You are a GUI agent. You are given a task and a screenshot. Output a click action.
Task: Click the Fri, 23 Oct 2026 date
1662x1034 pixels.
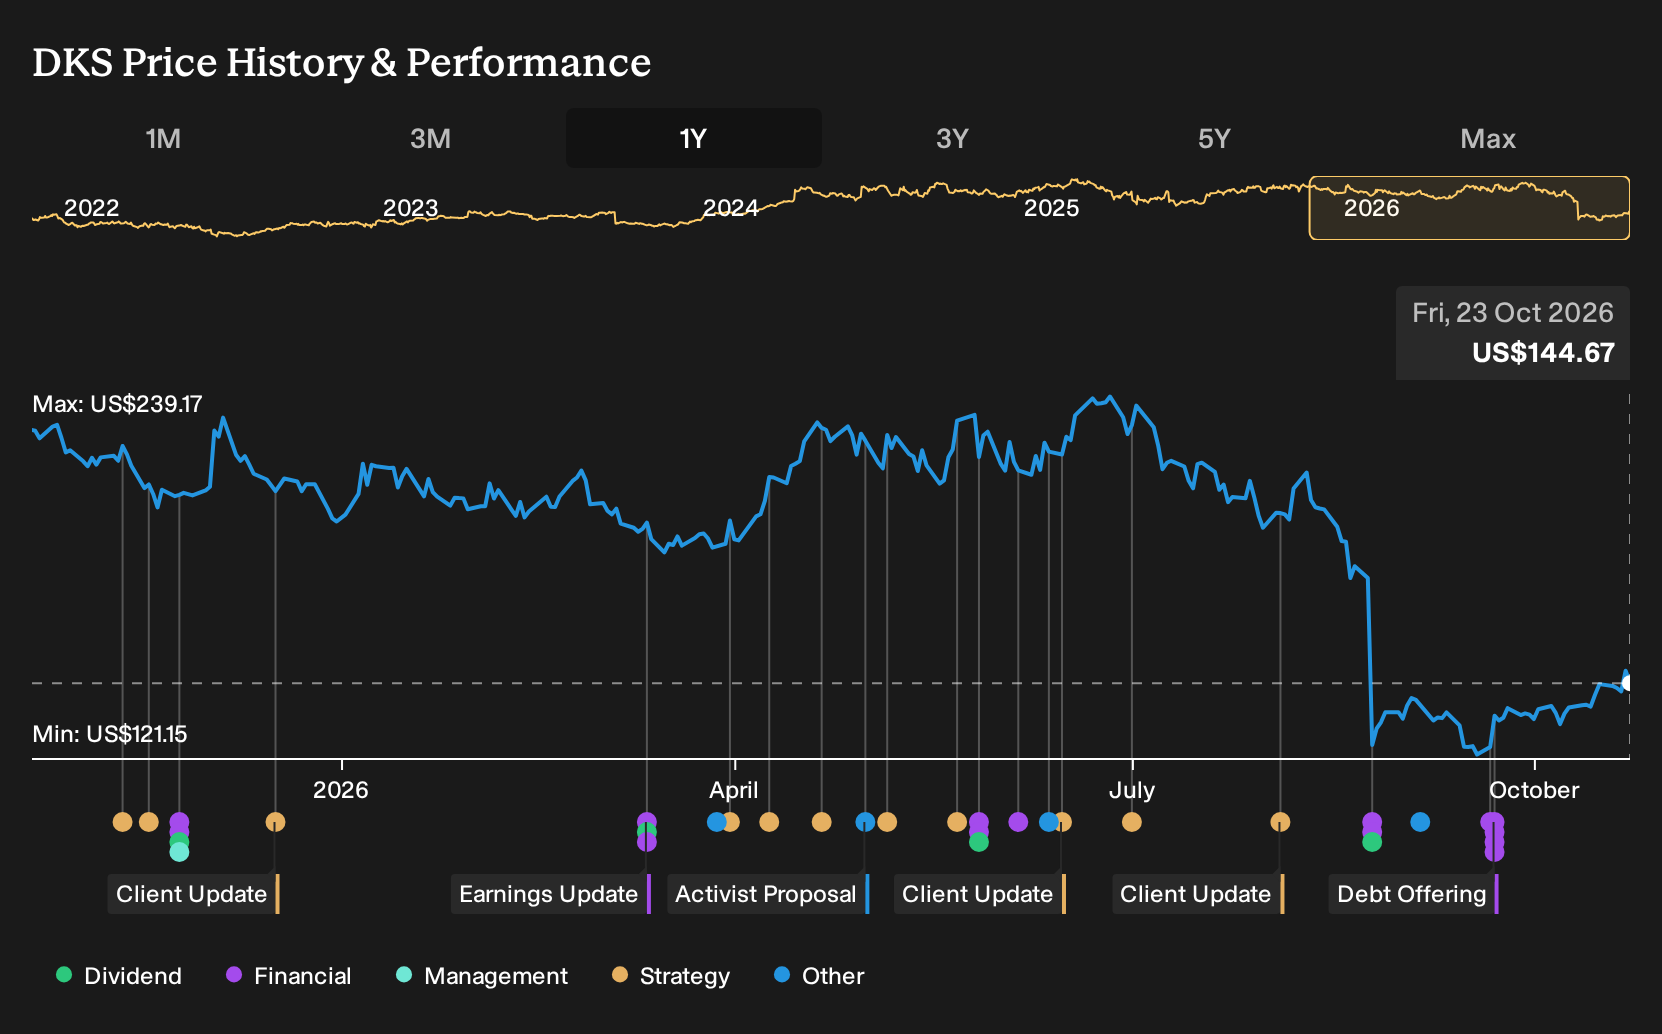(x=1513, y=313)
